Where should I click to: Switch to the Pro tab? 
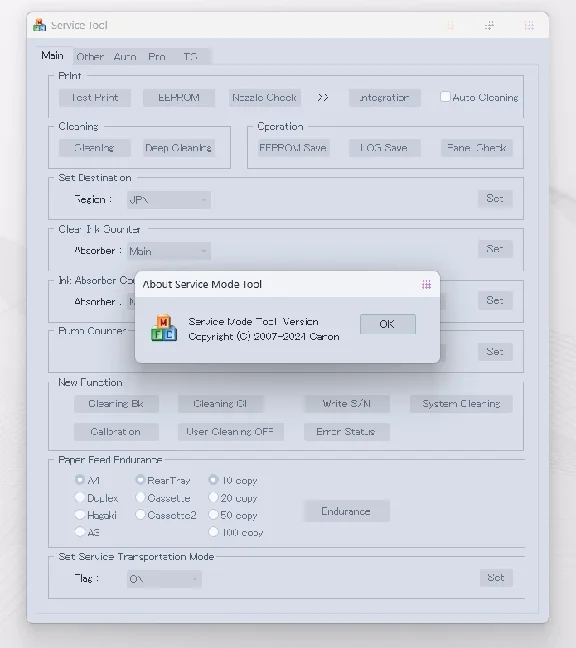pyautogui.click(x=157, y=57)
